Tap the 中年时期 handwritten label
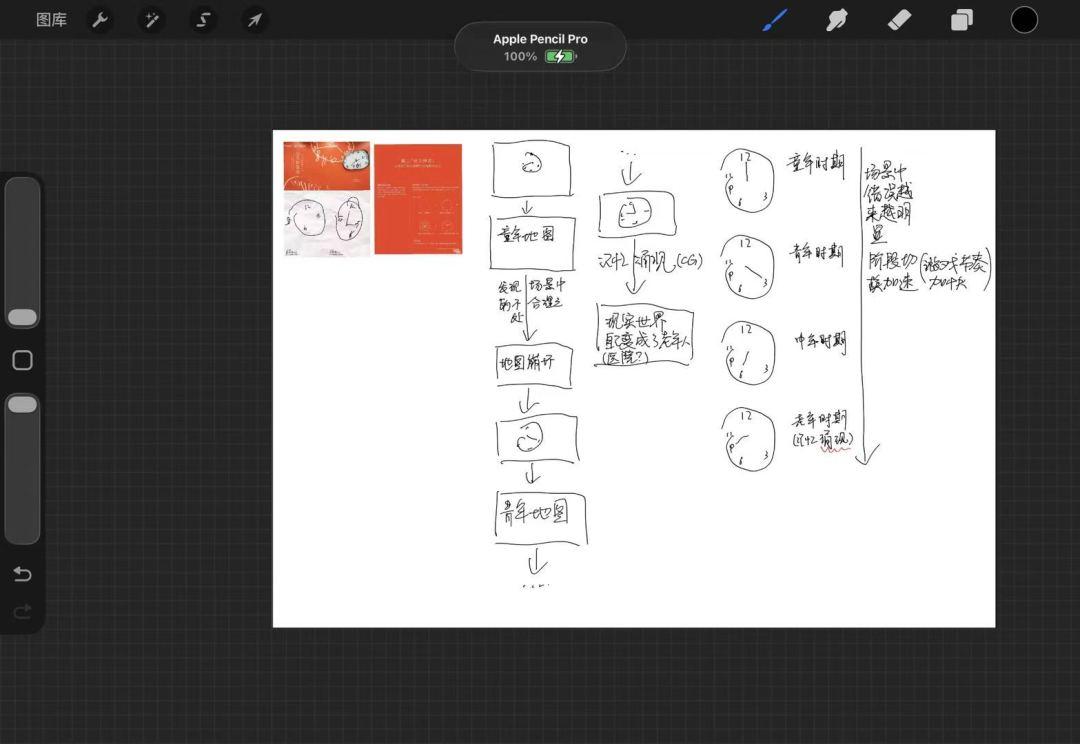1080x744 pixels. [x=820, y=341]
